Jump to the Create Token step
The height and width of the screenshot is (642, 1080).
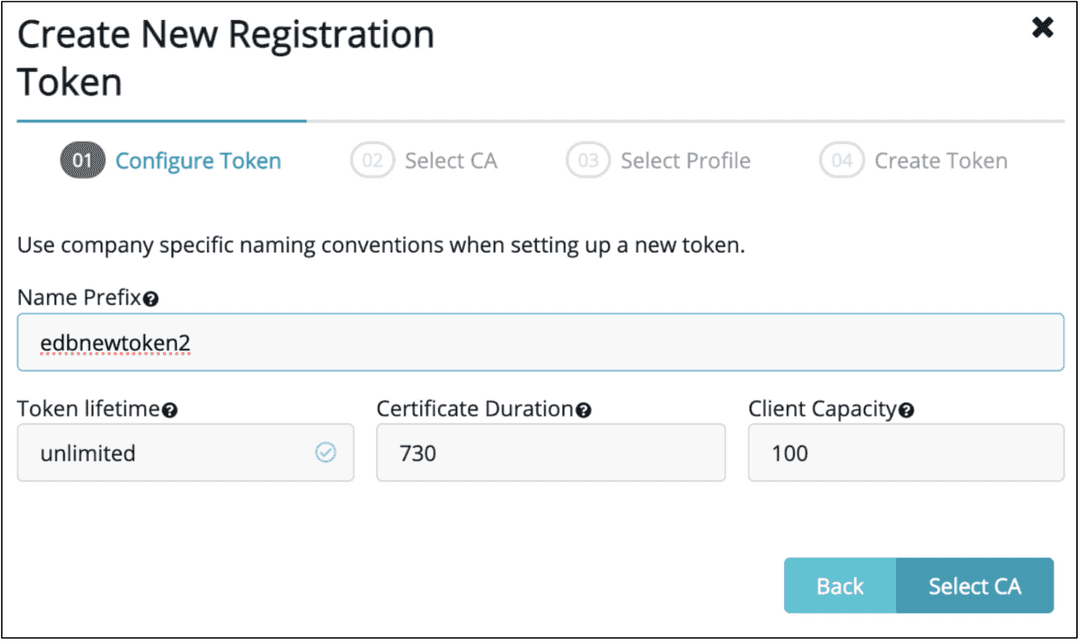pos(940,160)
